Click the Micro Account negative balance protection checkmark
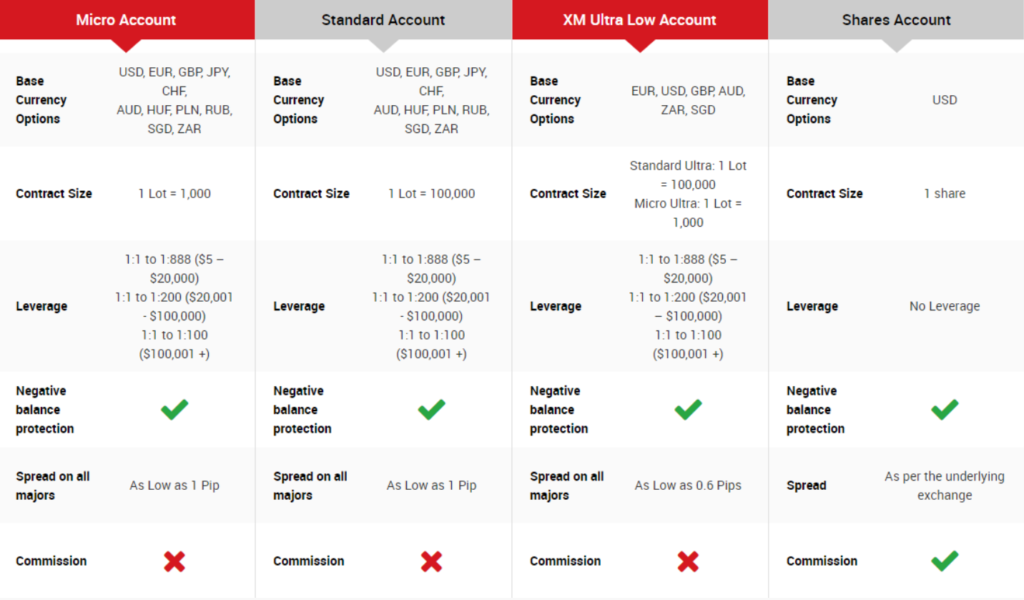 pos(175,409)
